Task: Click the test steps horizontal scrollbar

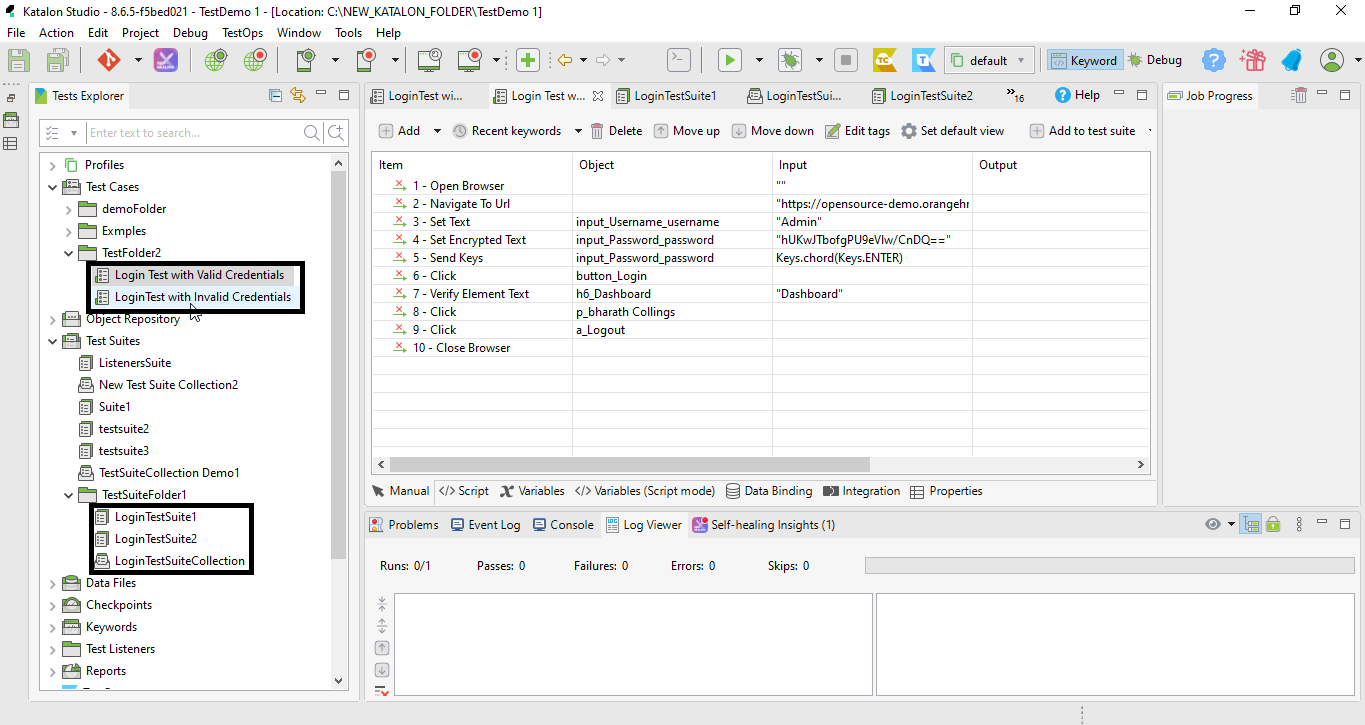Action: click(x=630, y=465)
